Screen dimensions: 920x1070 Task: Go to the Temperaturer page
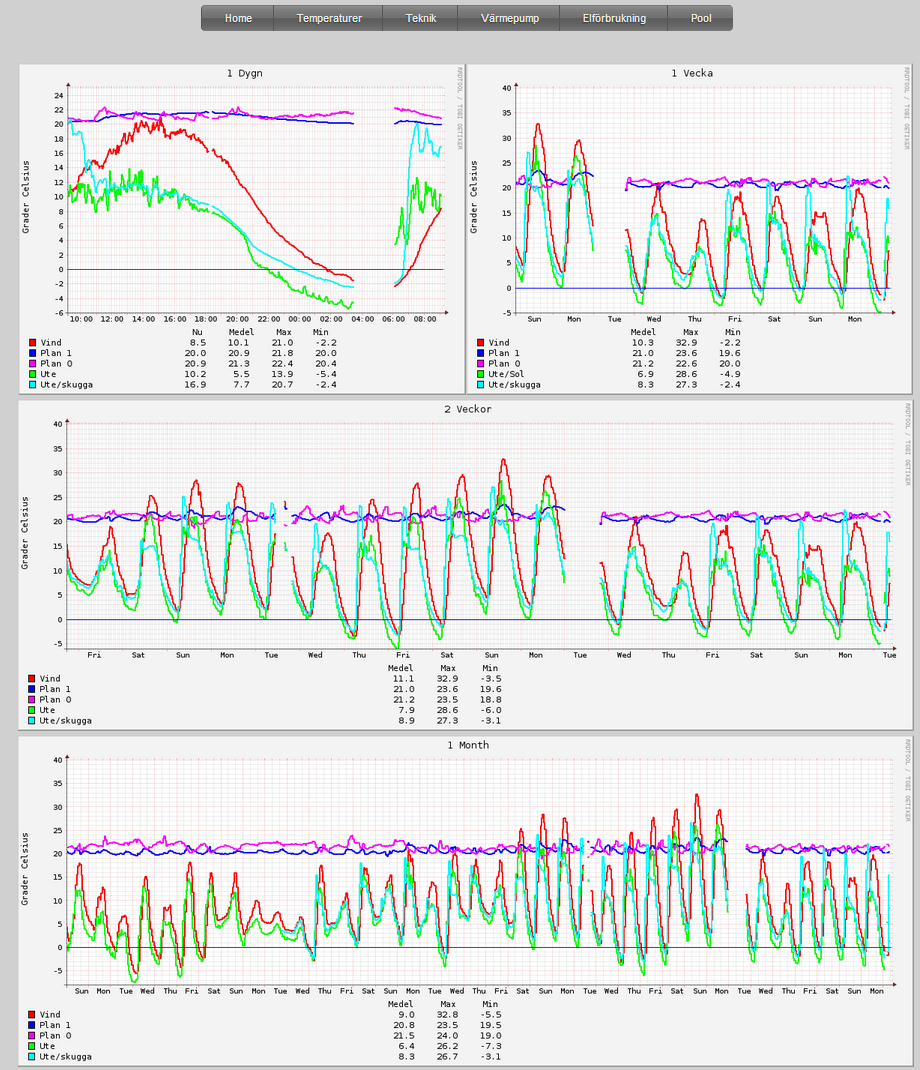pos(329,18)
